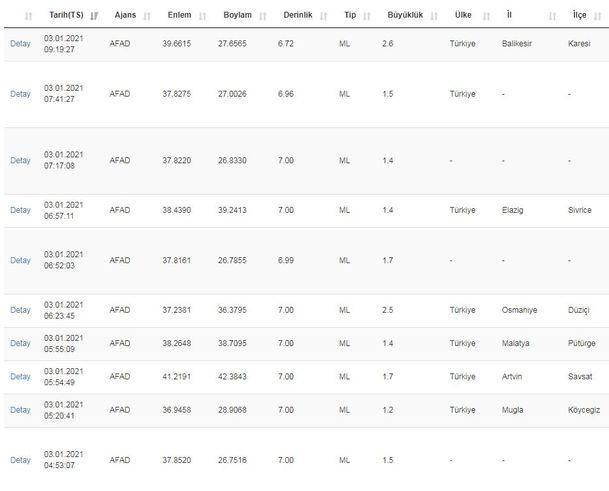This screenshot has width=609, height=491.
Task: Sort by Ülke using its icon
Action: click(x=483, y=16)
